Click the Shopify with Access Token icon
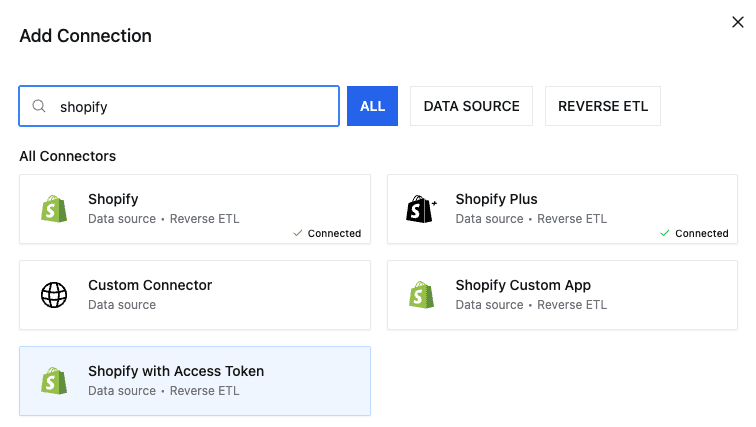This screenshot has height=427, width=756. 54,381
